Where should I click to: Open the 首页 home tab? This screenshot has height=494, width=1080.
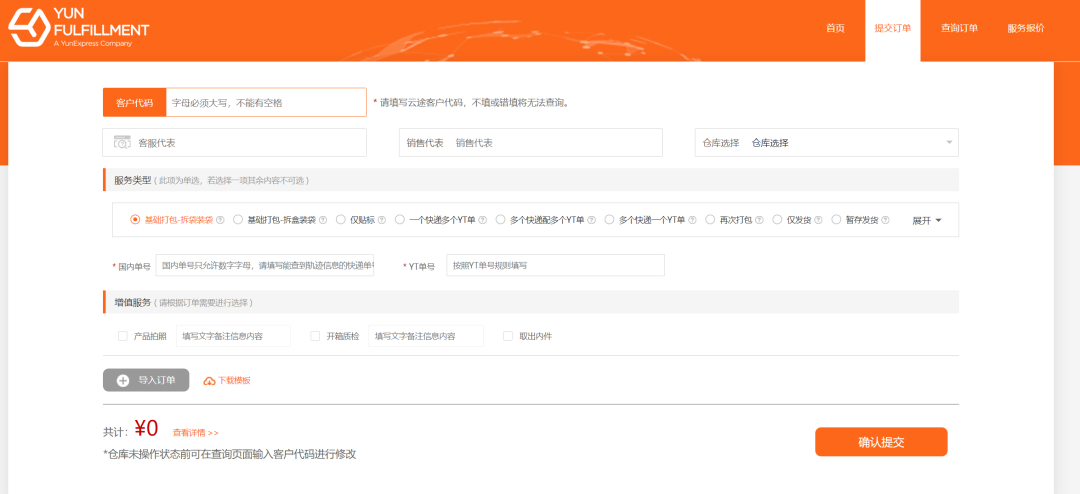click(x=835, y=28)
